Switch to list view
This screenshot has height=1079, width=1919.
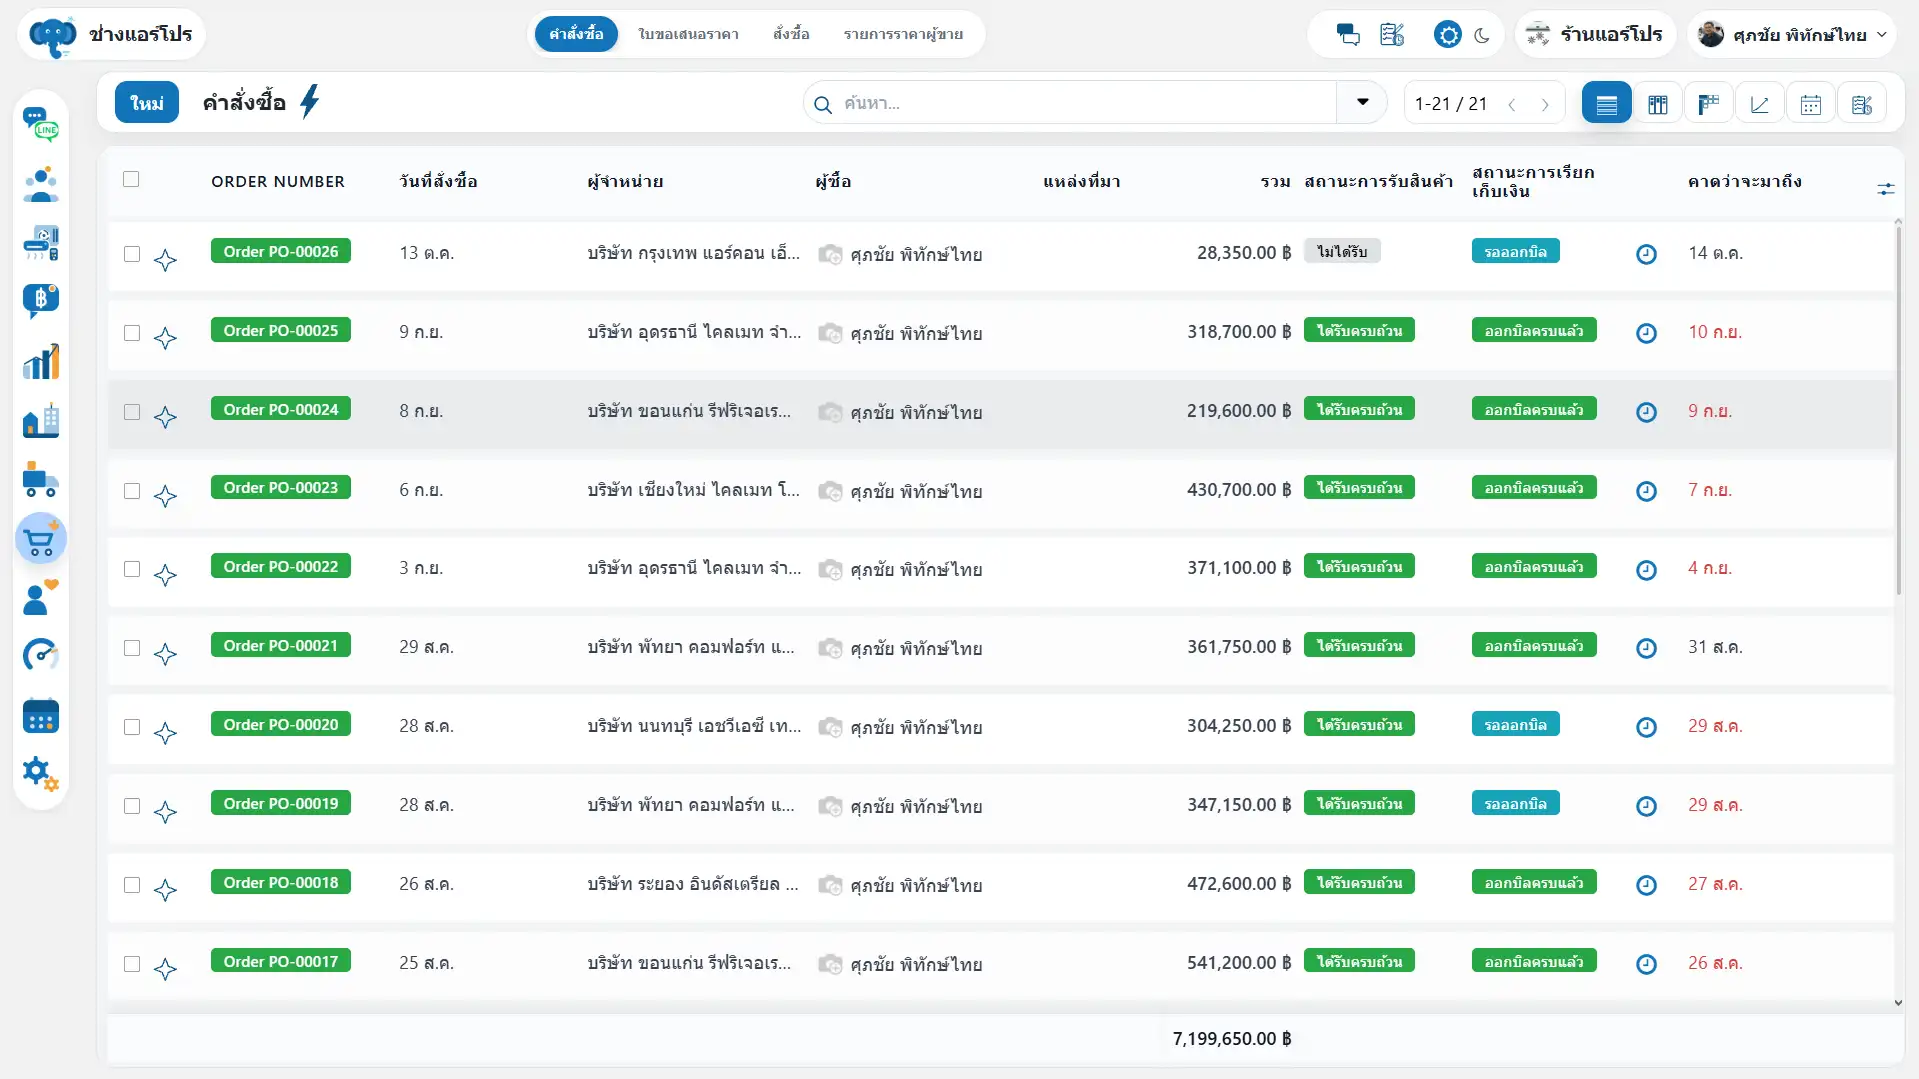pos(1607,103)
